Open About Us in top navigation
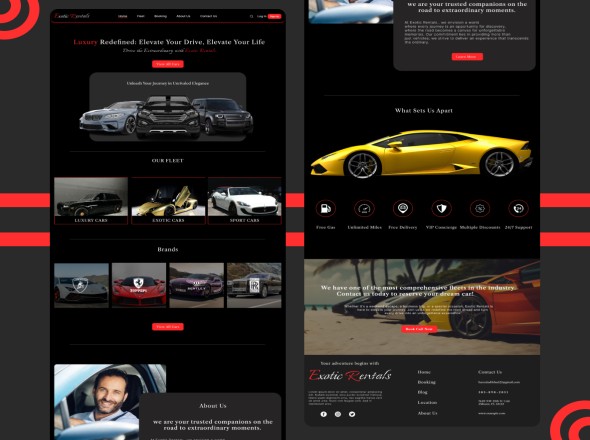Screen dimensions: 590x440 coord(183,16)
